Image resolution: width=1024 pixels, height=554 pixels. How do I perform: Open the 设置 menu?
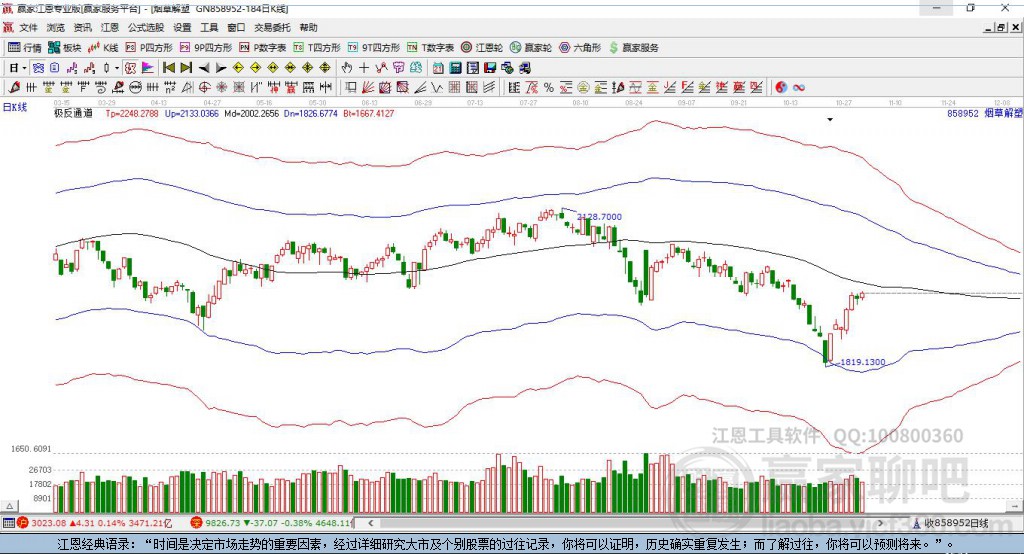[x=182, y=27]
